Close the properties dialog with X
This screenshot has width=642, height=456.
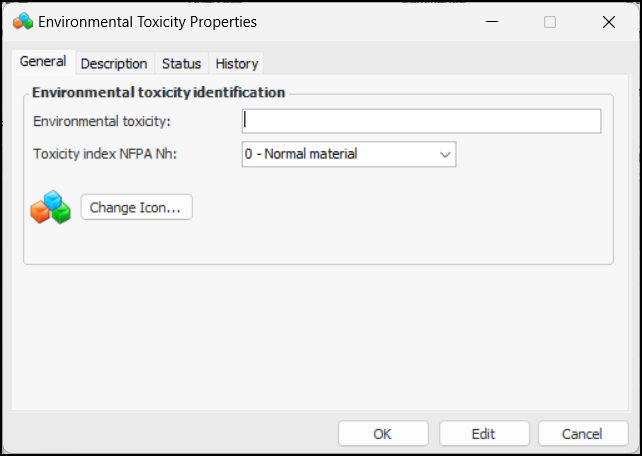pyautogui.click(x=609, y=21)
